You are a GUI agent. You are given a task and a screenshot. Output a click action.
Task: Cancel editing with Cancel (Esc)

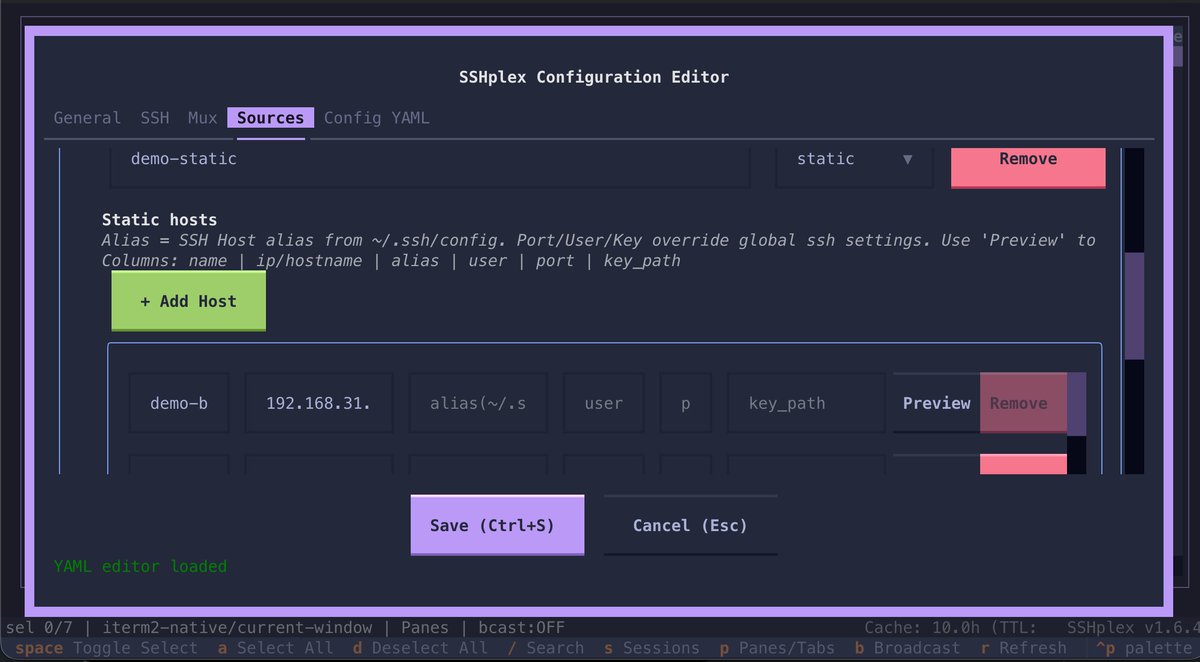point(690,525)
